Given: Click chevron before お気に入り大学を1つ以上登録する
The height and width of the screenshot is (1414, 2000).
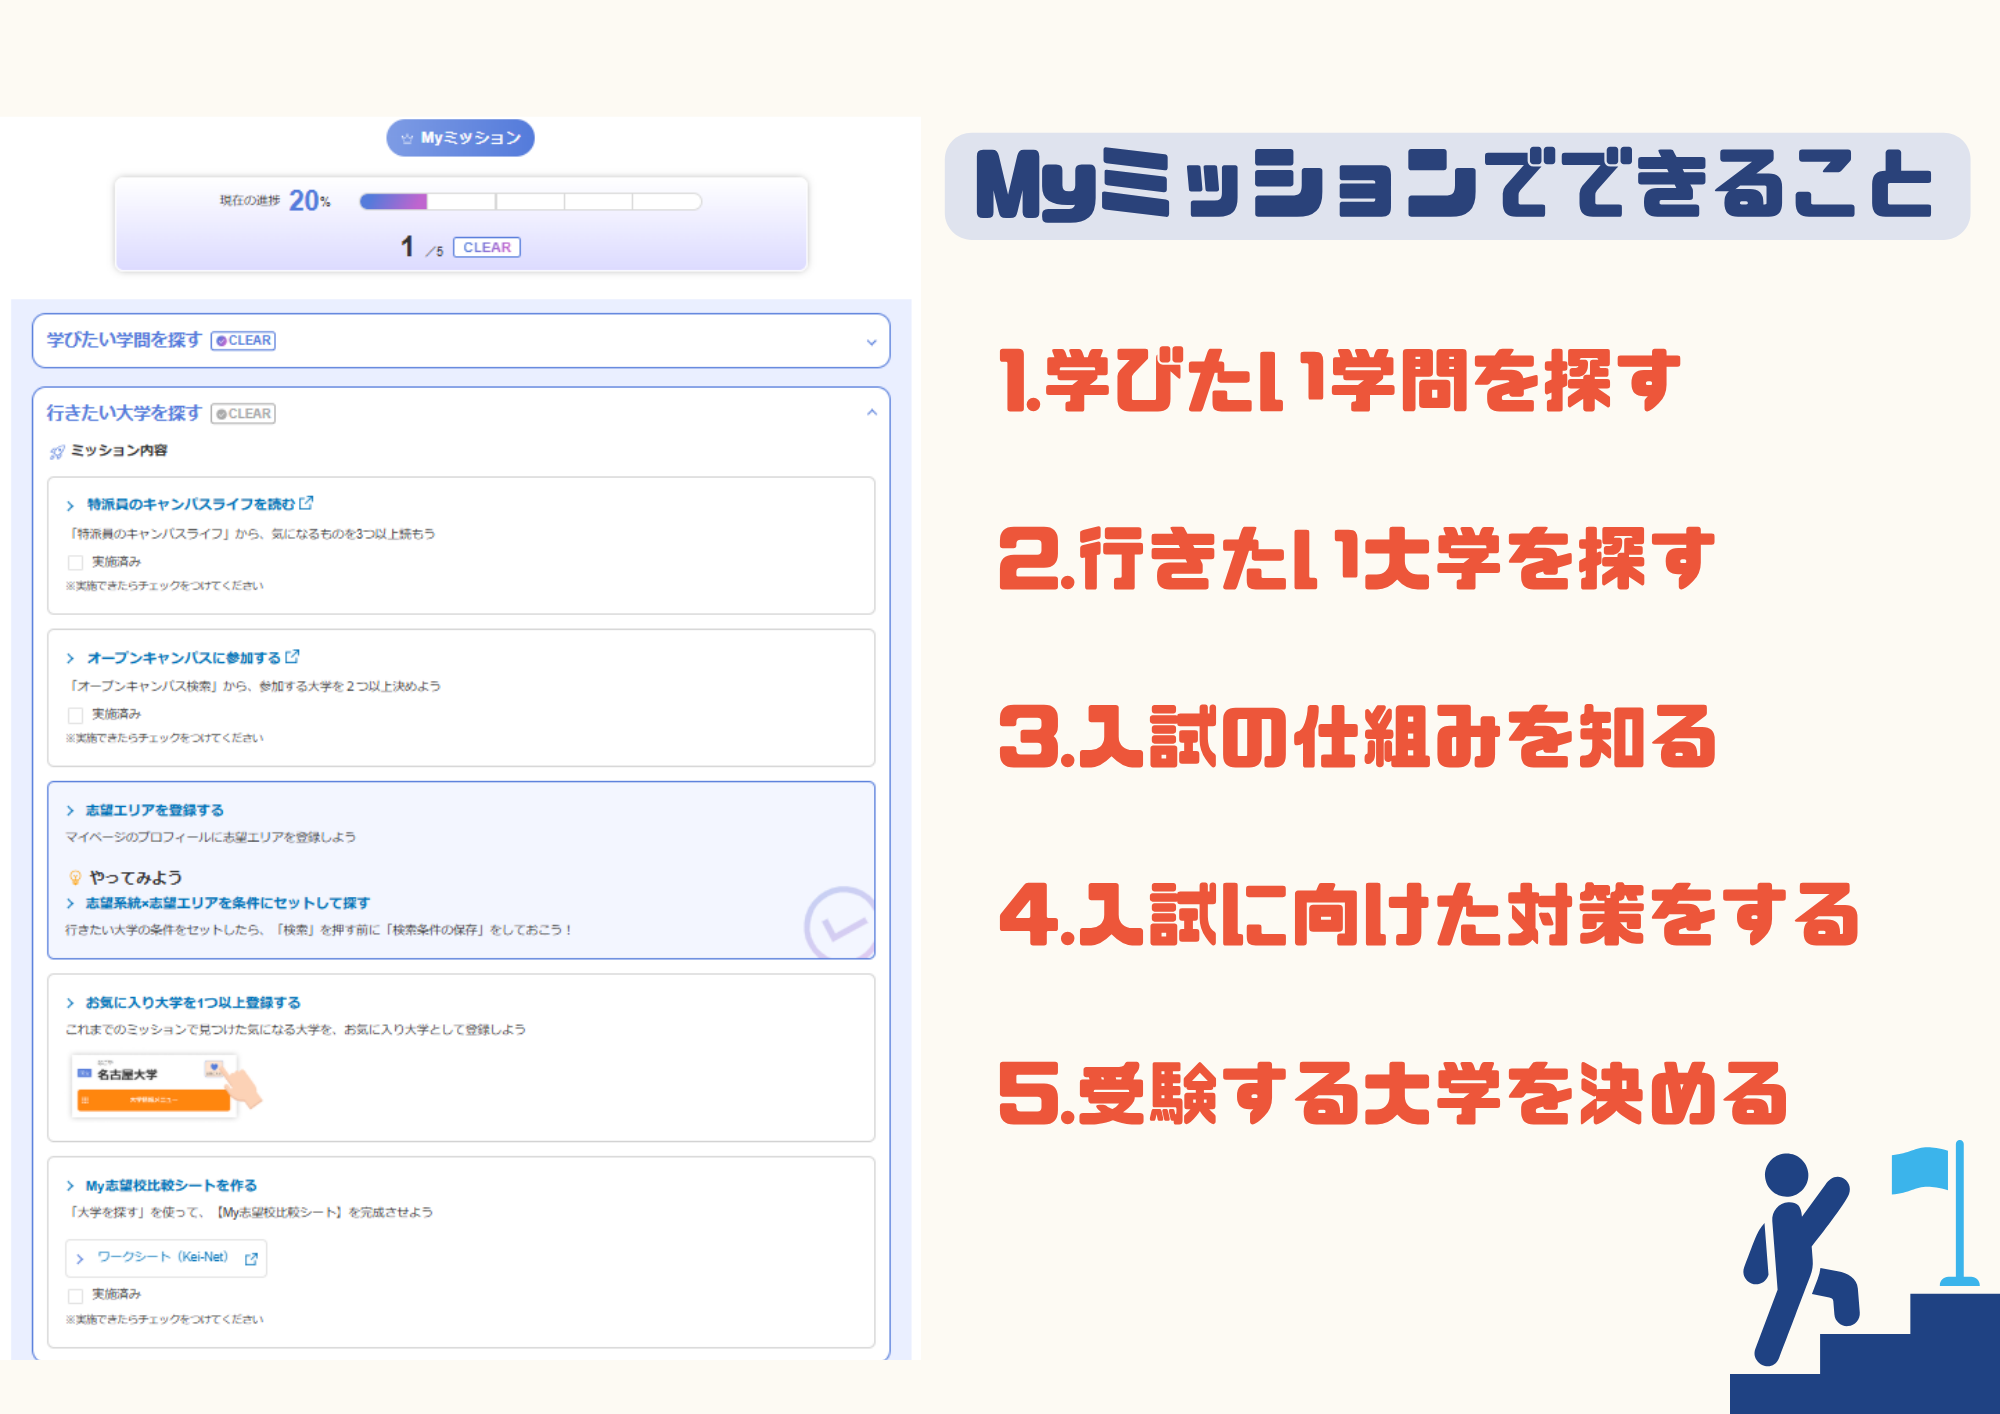Looking at the screenshot, I should pos(70,1003).
